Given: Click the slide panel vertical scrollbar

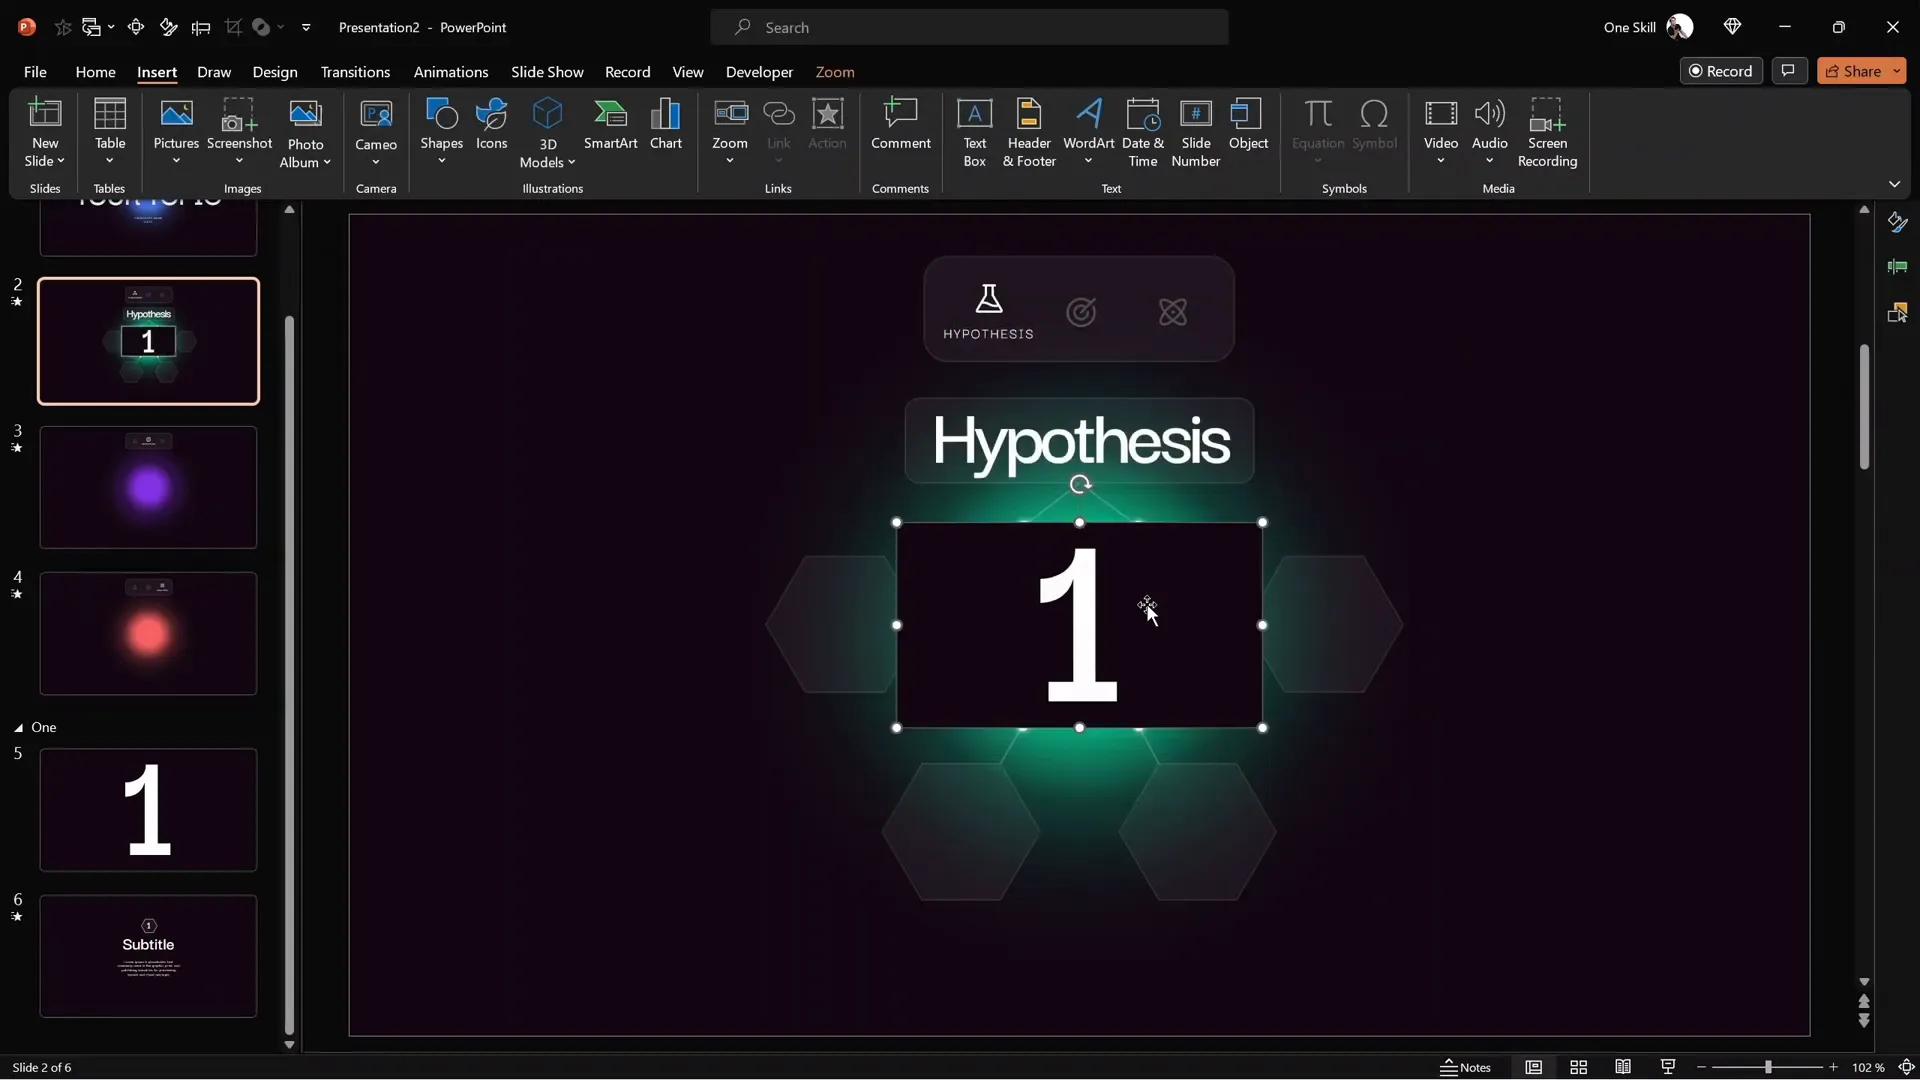Looking at the screenshot, I should tap(289, 675).
